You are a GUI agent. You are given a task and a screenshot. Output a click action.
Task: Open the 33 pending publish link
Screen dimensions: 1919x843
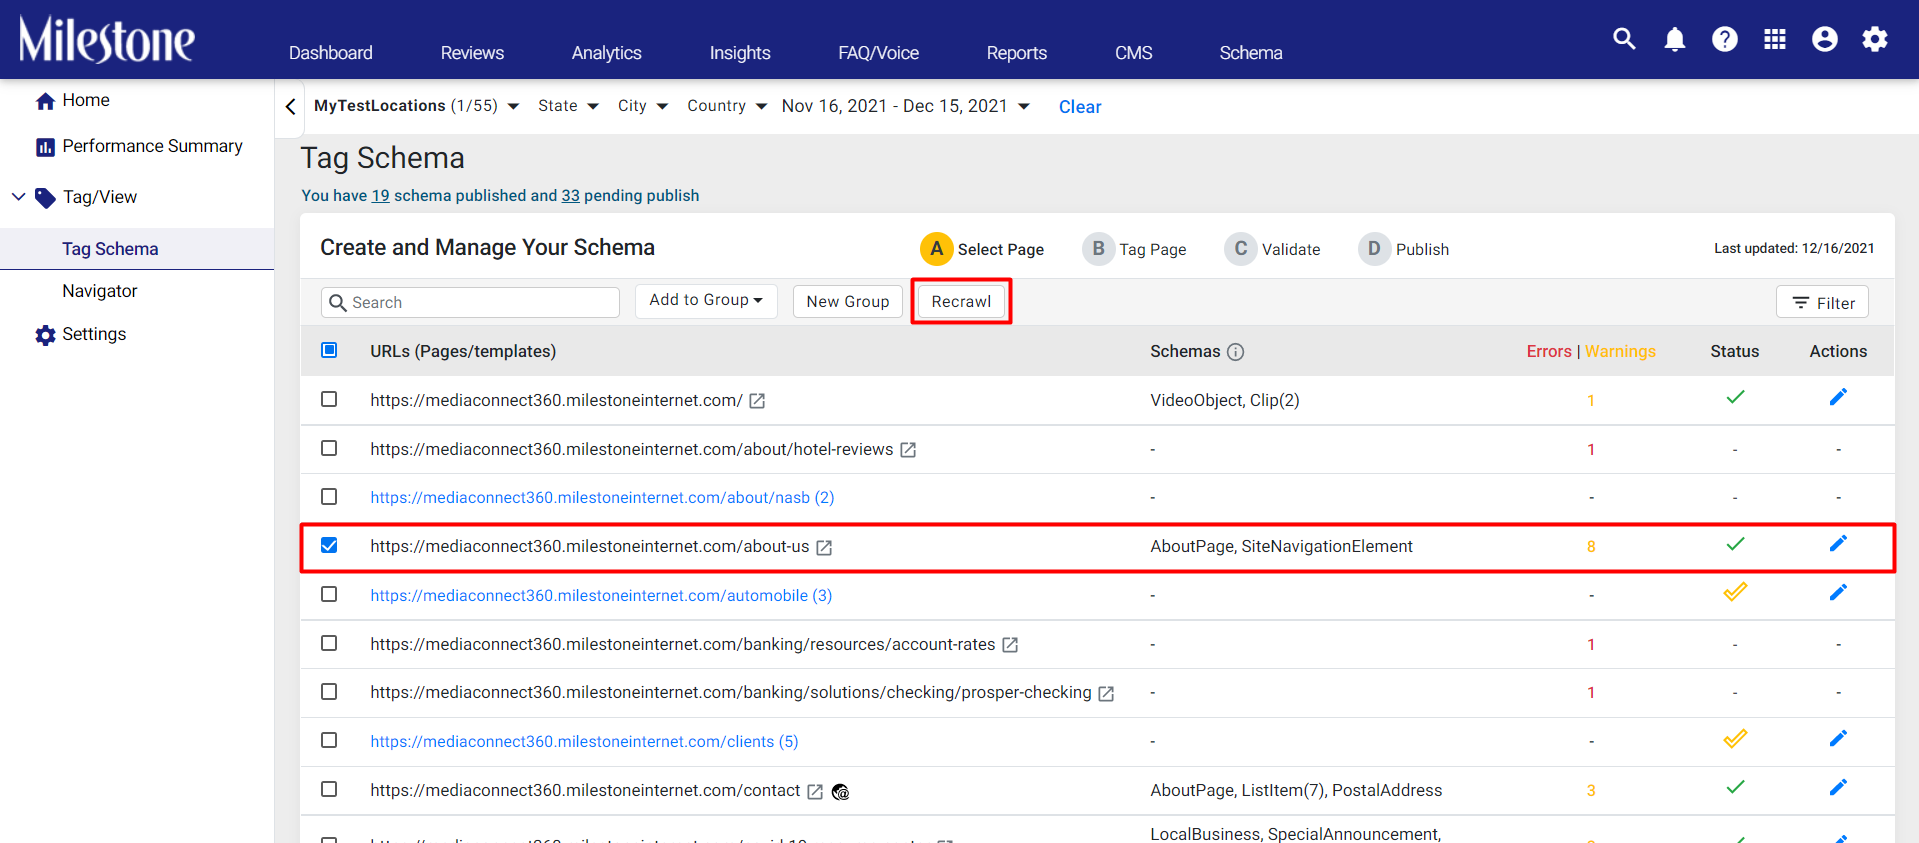(571, 196)
